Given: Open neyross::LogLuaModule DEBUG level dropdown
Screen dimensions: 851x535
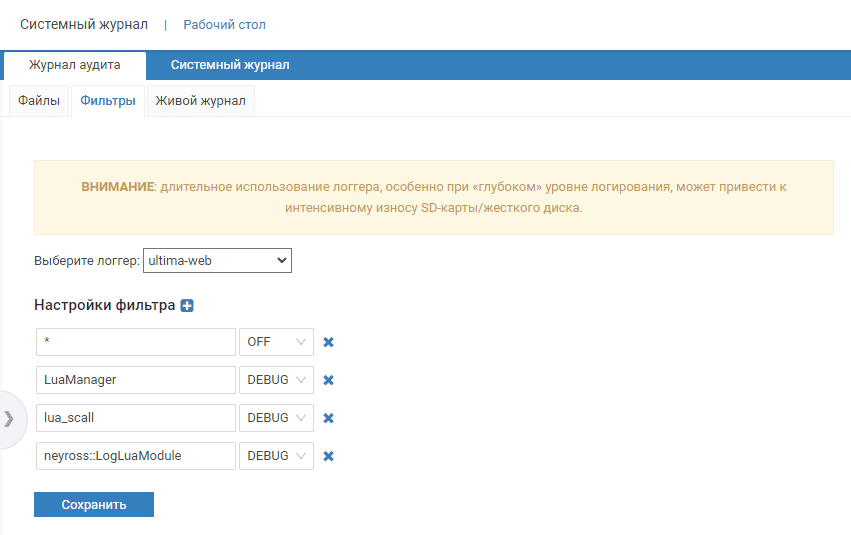Looking at the screenshot, I should pos(276,456).
